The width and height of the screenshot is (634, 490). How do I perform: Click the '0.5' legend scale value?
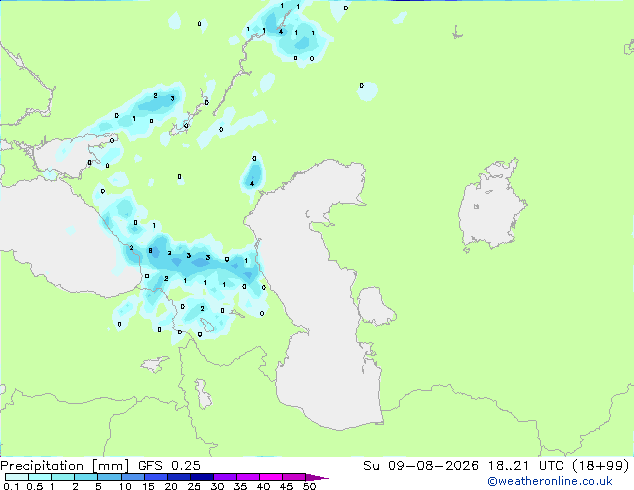point(35,486)
